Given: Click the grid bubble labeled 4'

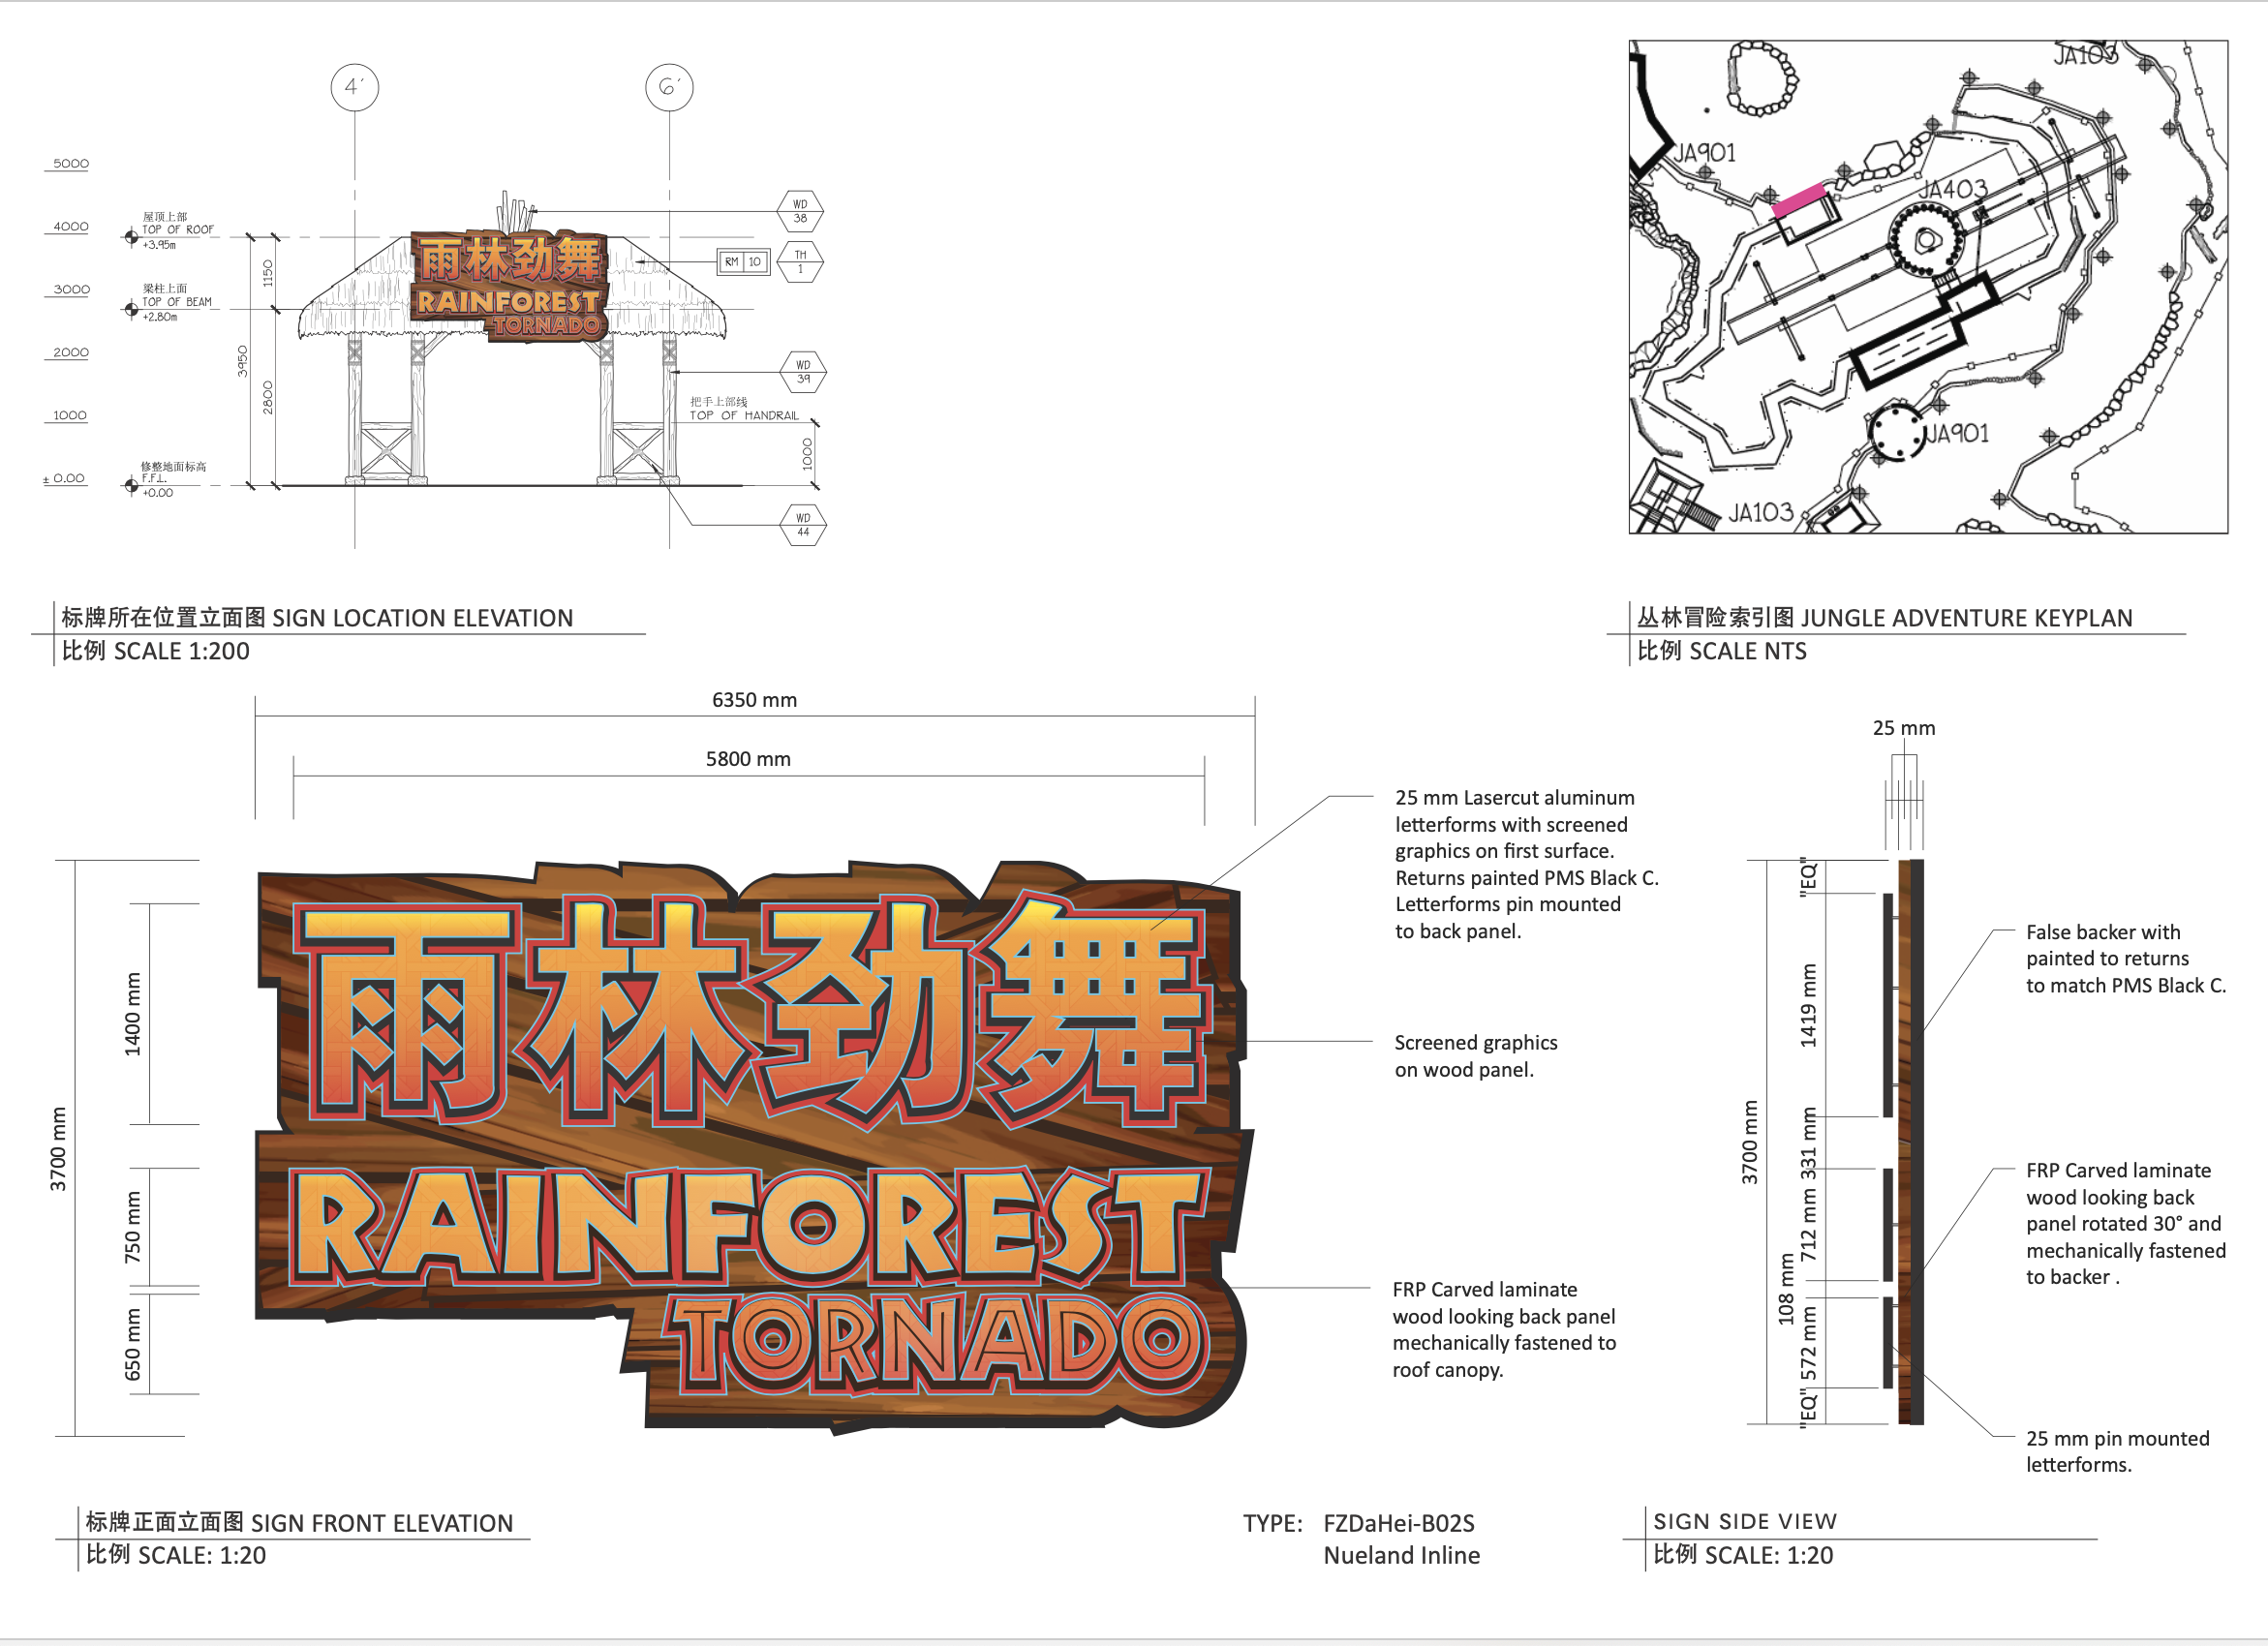Looking at the screenshot, I should pyautogui.click(x=355, y=88).
